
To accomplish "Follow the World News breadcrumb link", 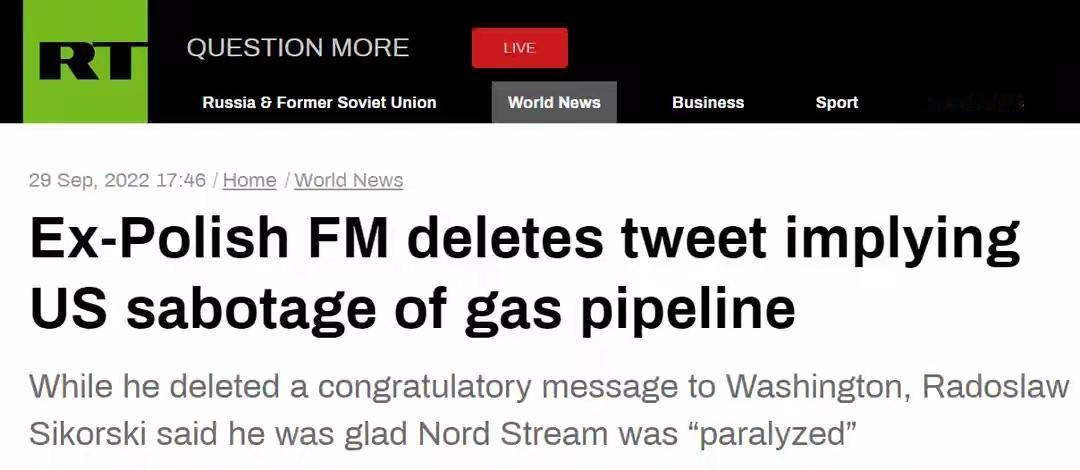I will click(x=348, y=180).
